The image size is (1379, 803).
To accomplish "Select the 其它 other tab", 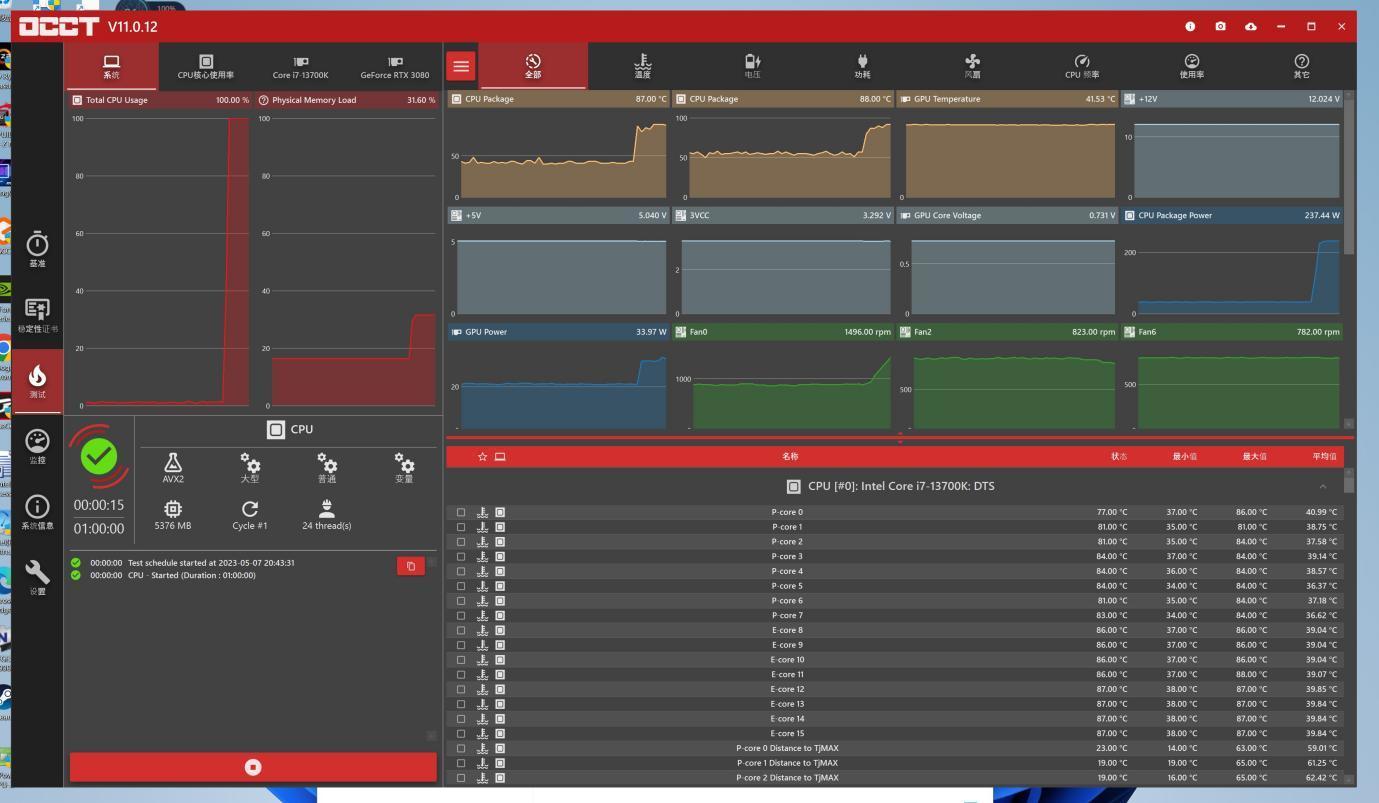I will pyautogui.click(x=1301, y=66).
